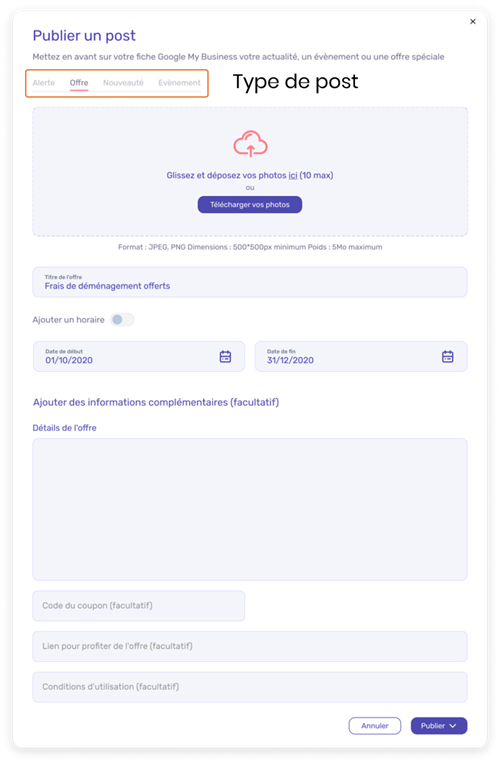Click the cloud upload icon

pos(250,144)
